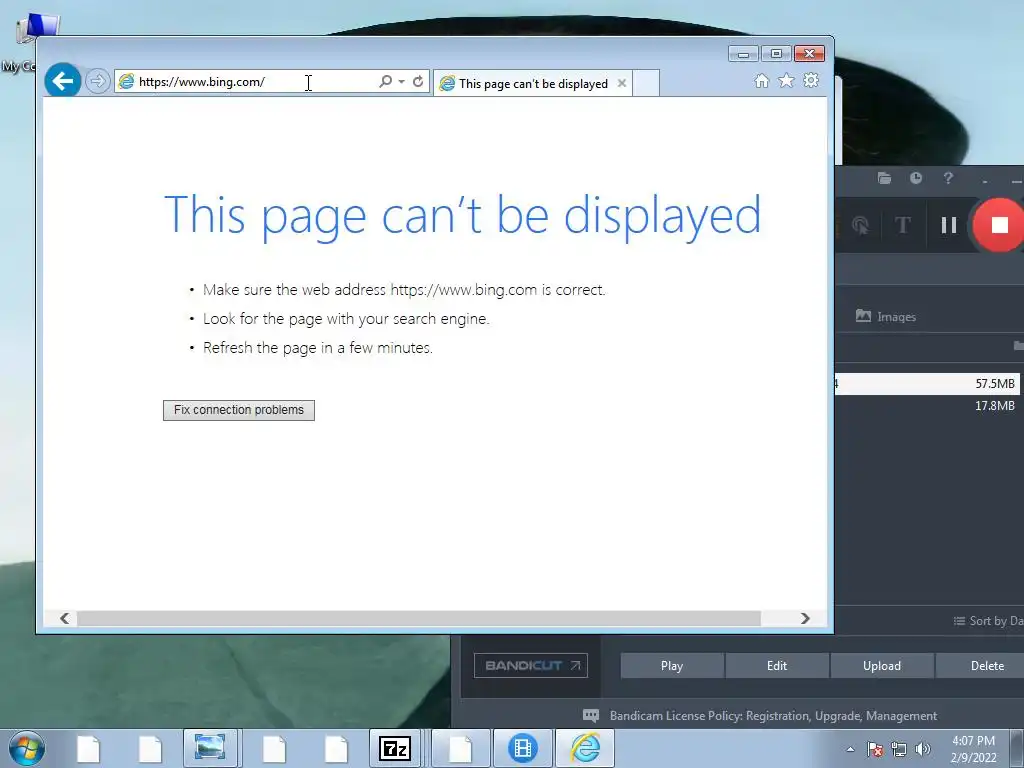Viewport: 1024px width, 768px height.
Task: Click the network tray icon
Action: click(x=899, y=749)
